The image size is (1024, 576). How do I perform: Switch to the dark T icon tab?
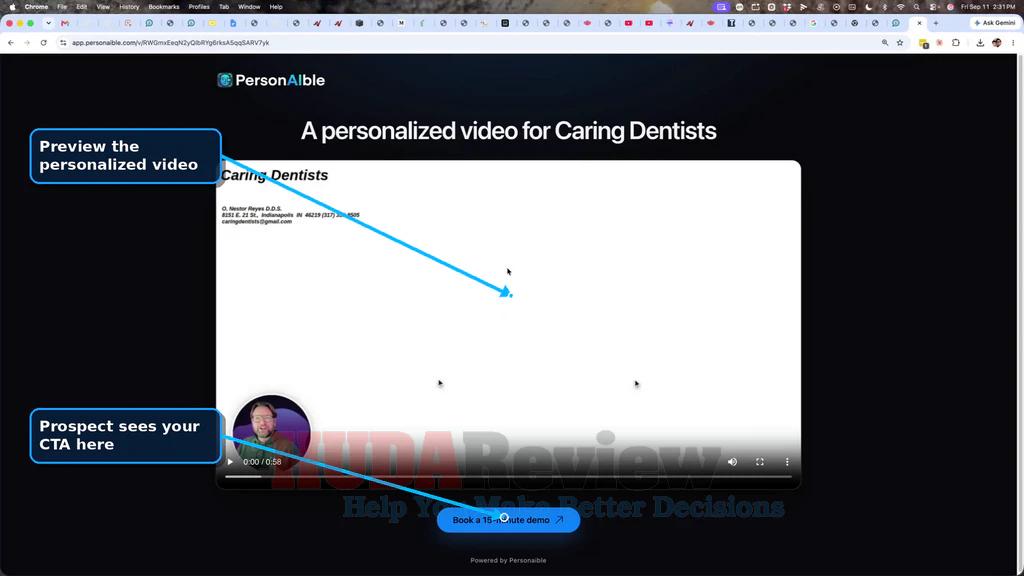click(x=731, y=23)
